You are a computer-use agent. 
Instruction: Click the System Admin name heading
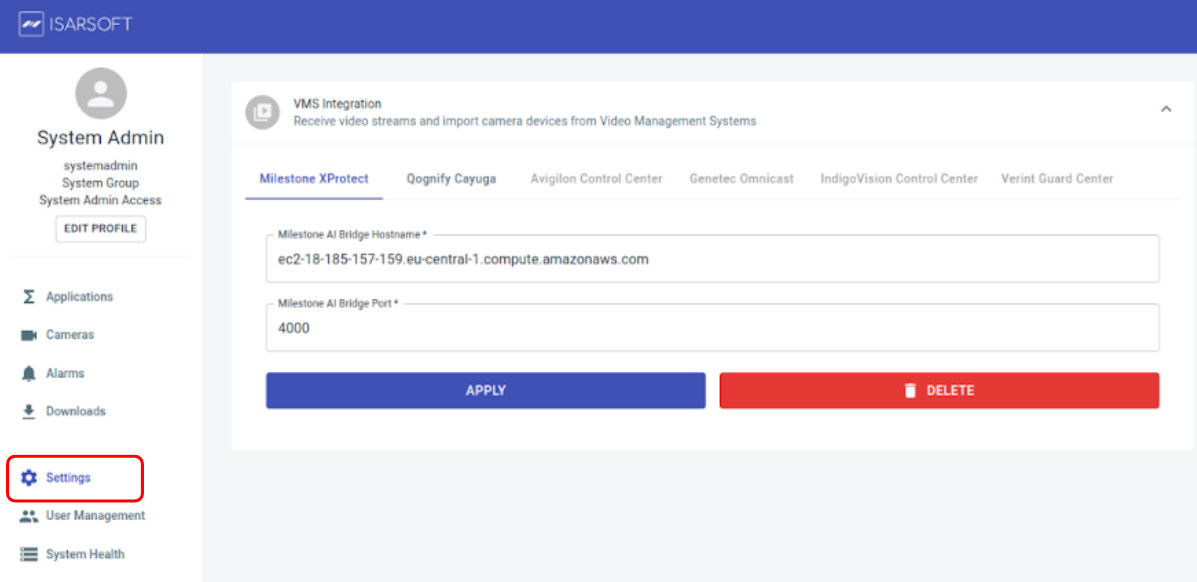[101, 138]
